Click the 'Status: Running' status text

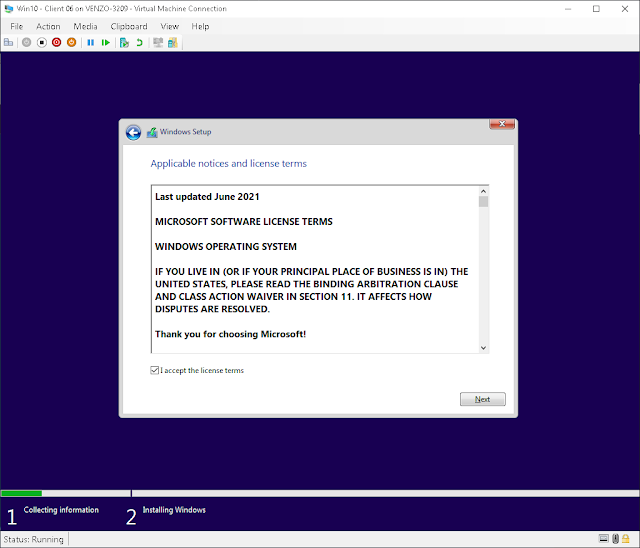pos(33,539)
